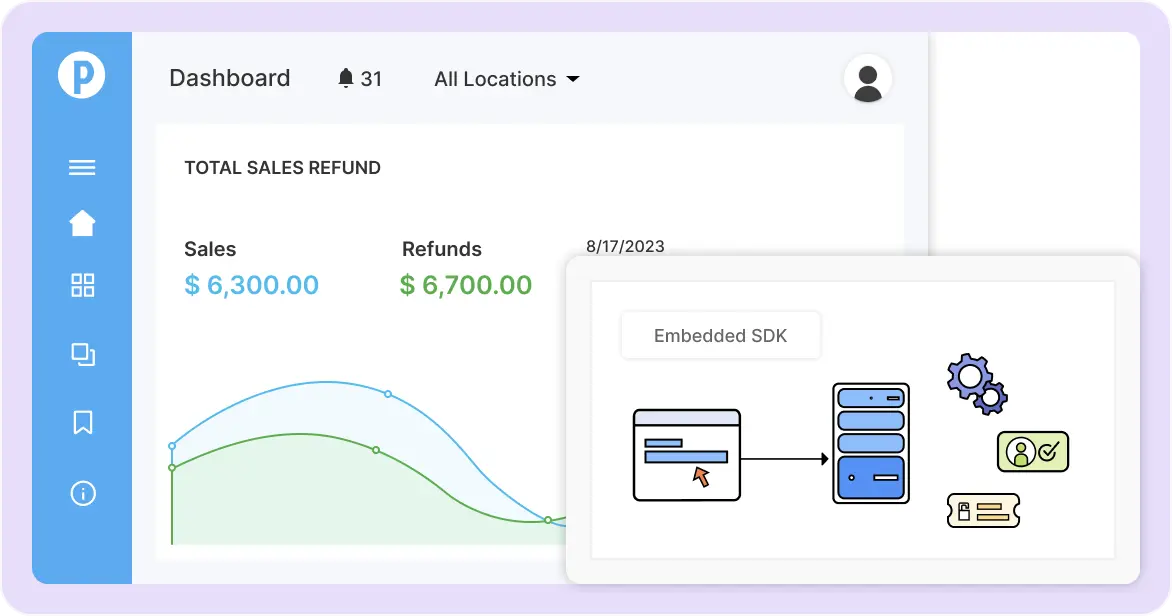Screen dimensions: 1172x616
Task: Open the date 8/17/2023 selector
Action: (x=624, y=246)
